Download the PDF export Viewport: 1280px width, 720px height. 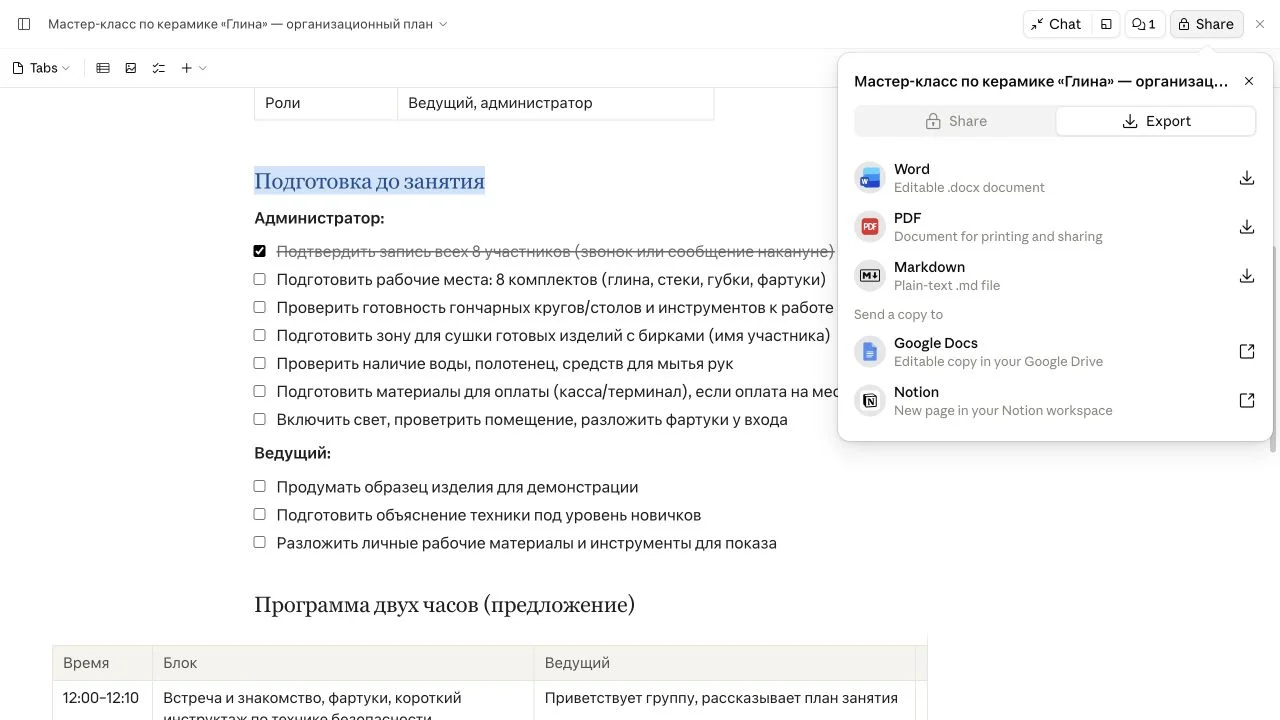1247,227
